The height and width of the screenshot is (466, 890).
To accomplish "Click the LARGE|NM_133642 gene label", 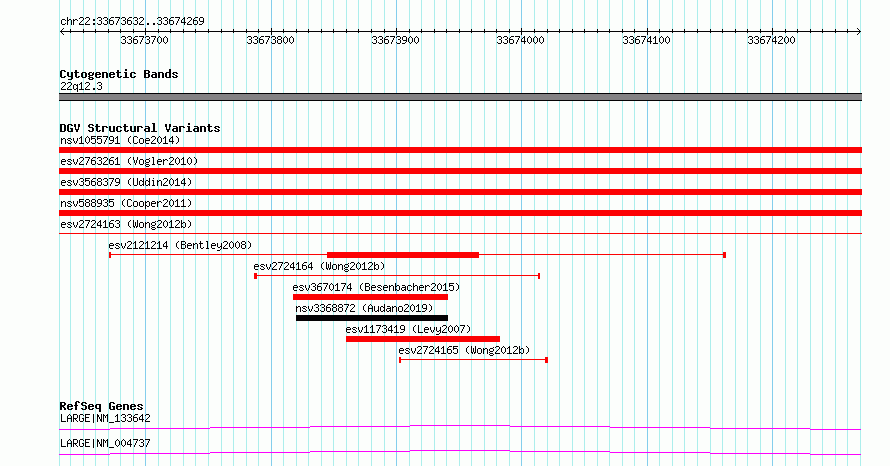I will click(x=106, y=418).
